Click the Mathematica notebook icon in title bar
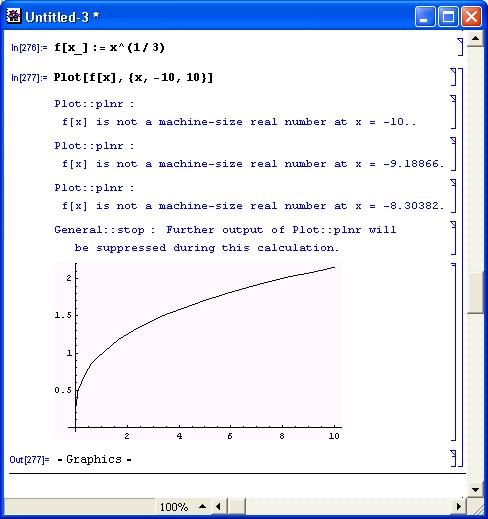This screenshot has width=488, height=519. (x=13, y=16)
